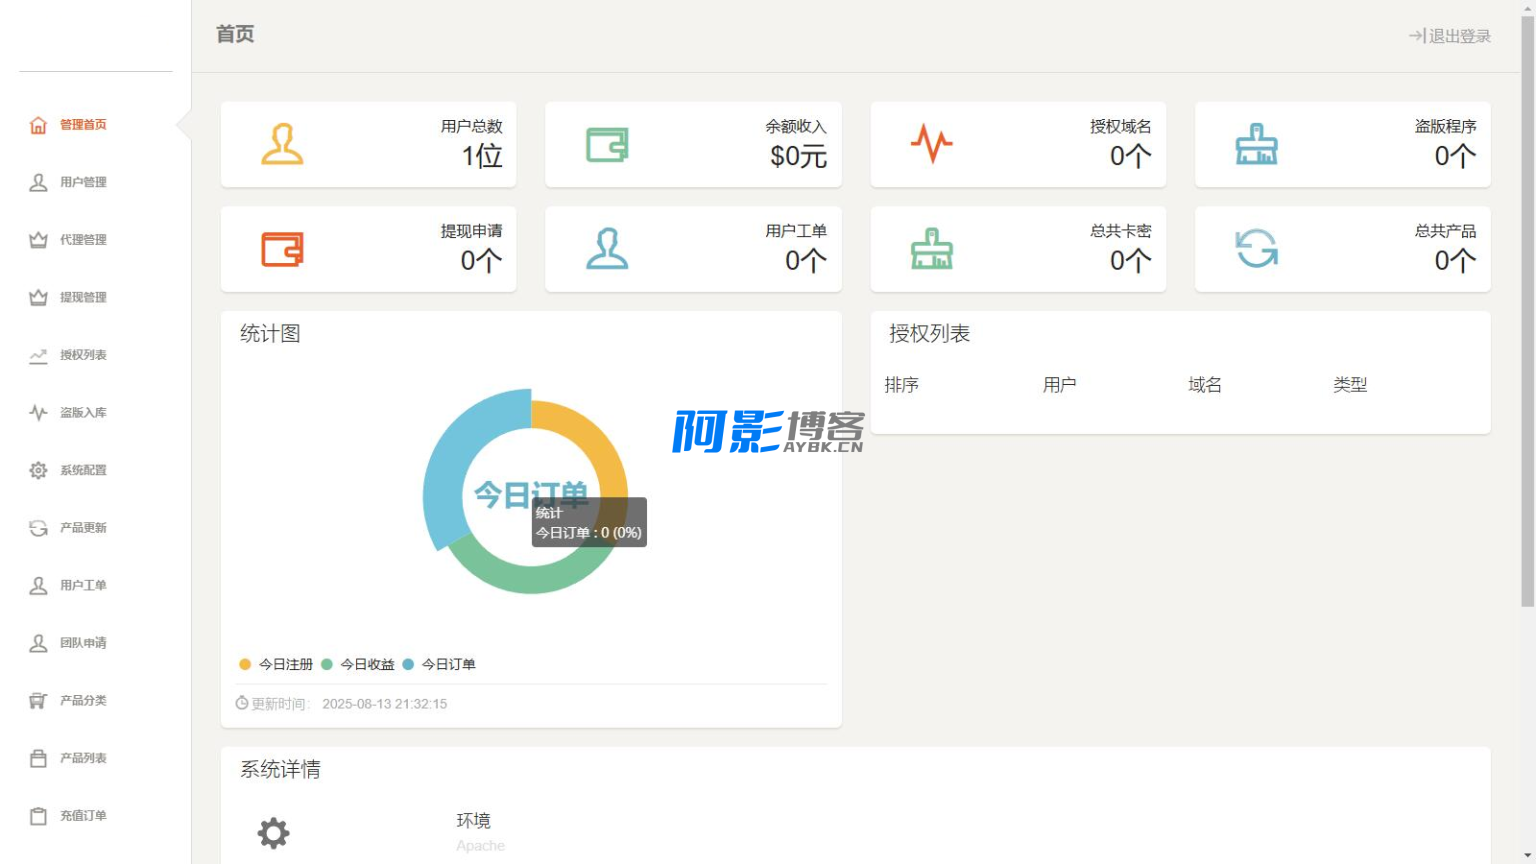Click the wallet icon on 余额收入 card
The width and height of the screenshot is (1536, 864).
pyautogui.click(x=607, y=145)
